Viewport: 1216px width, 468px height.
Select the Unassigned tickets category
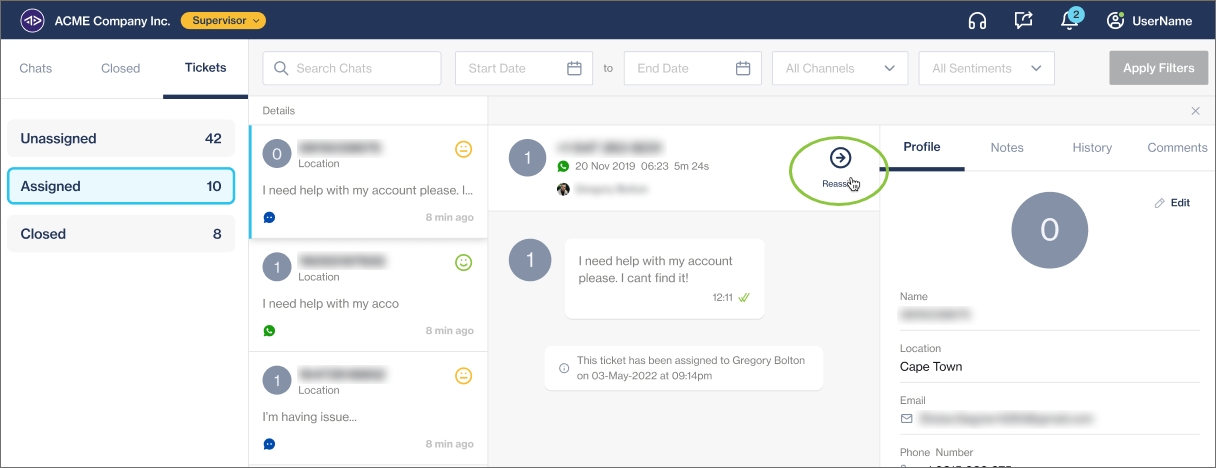point(121,139)
